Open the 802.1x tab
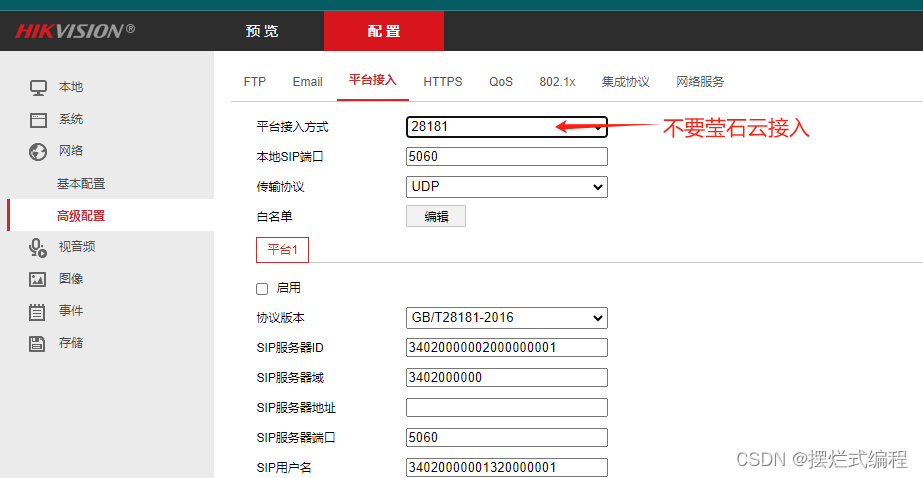This screenshot has height=478, width=923. [x=557, y=82]
